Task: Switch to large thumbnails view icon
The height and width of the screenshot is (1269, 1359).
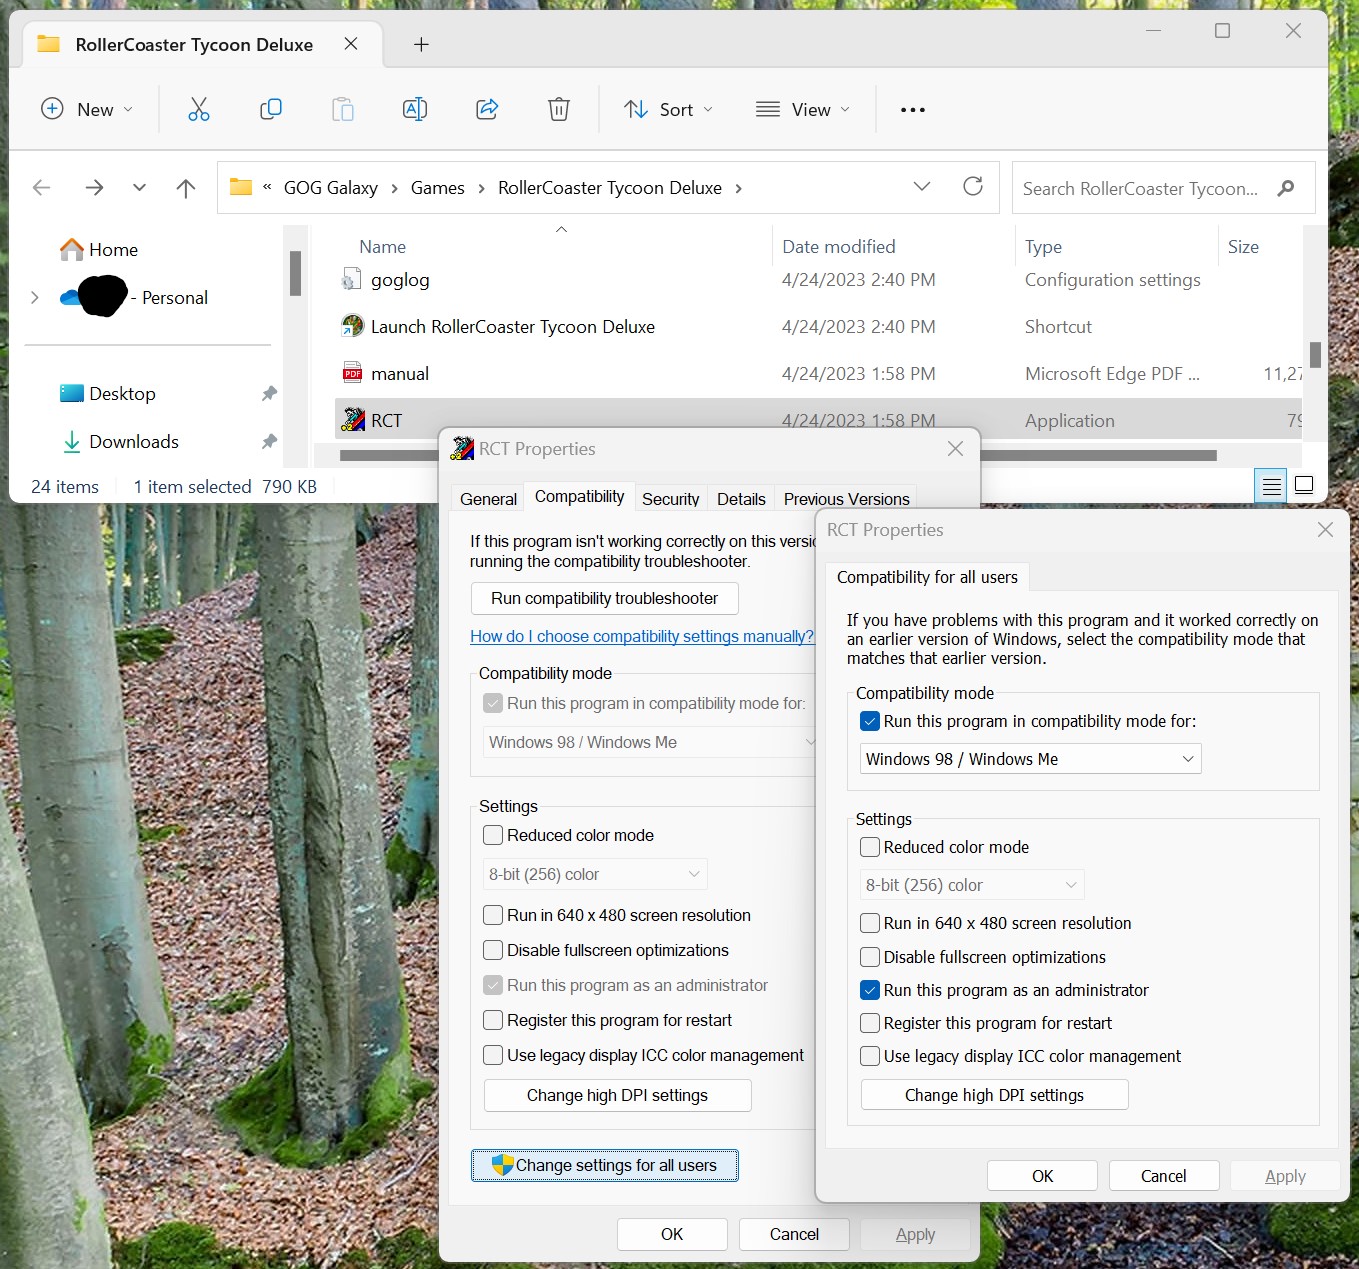Action: click(x=1304, y=486)
